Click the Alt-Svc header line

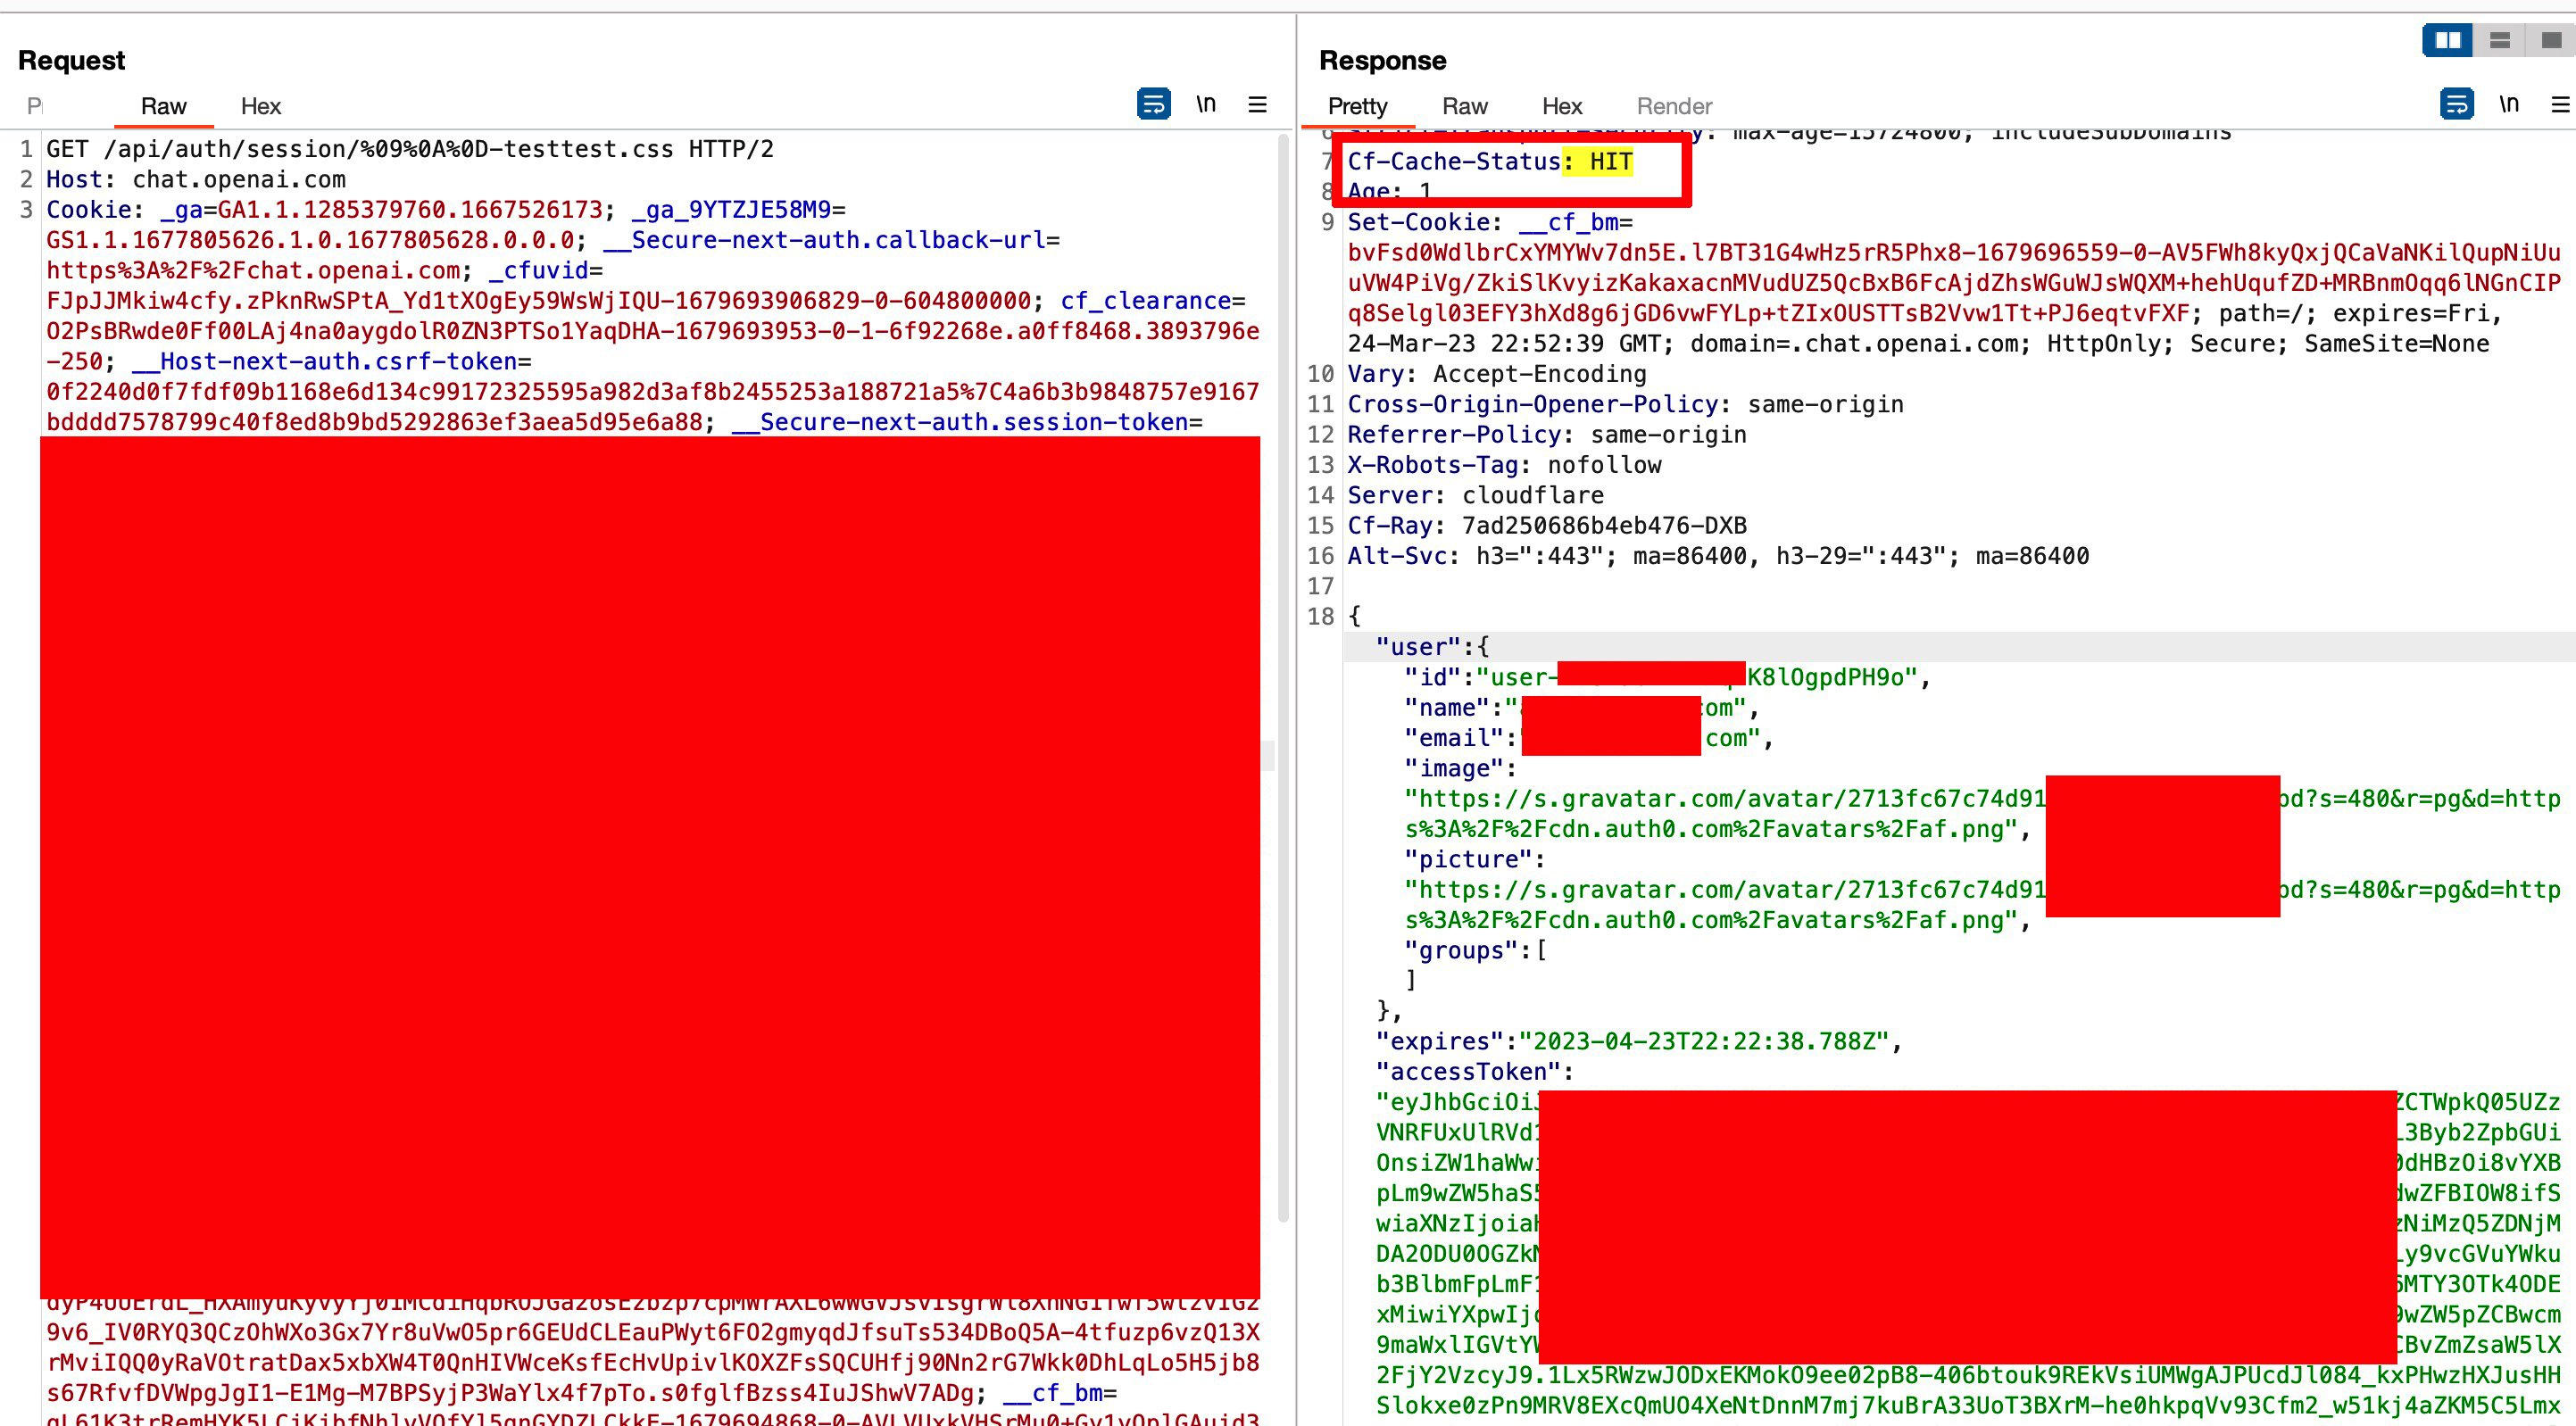coord(1718,556)
